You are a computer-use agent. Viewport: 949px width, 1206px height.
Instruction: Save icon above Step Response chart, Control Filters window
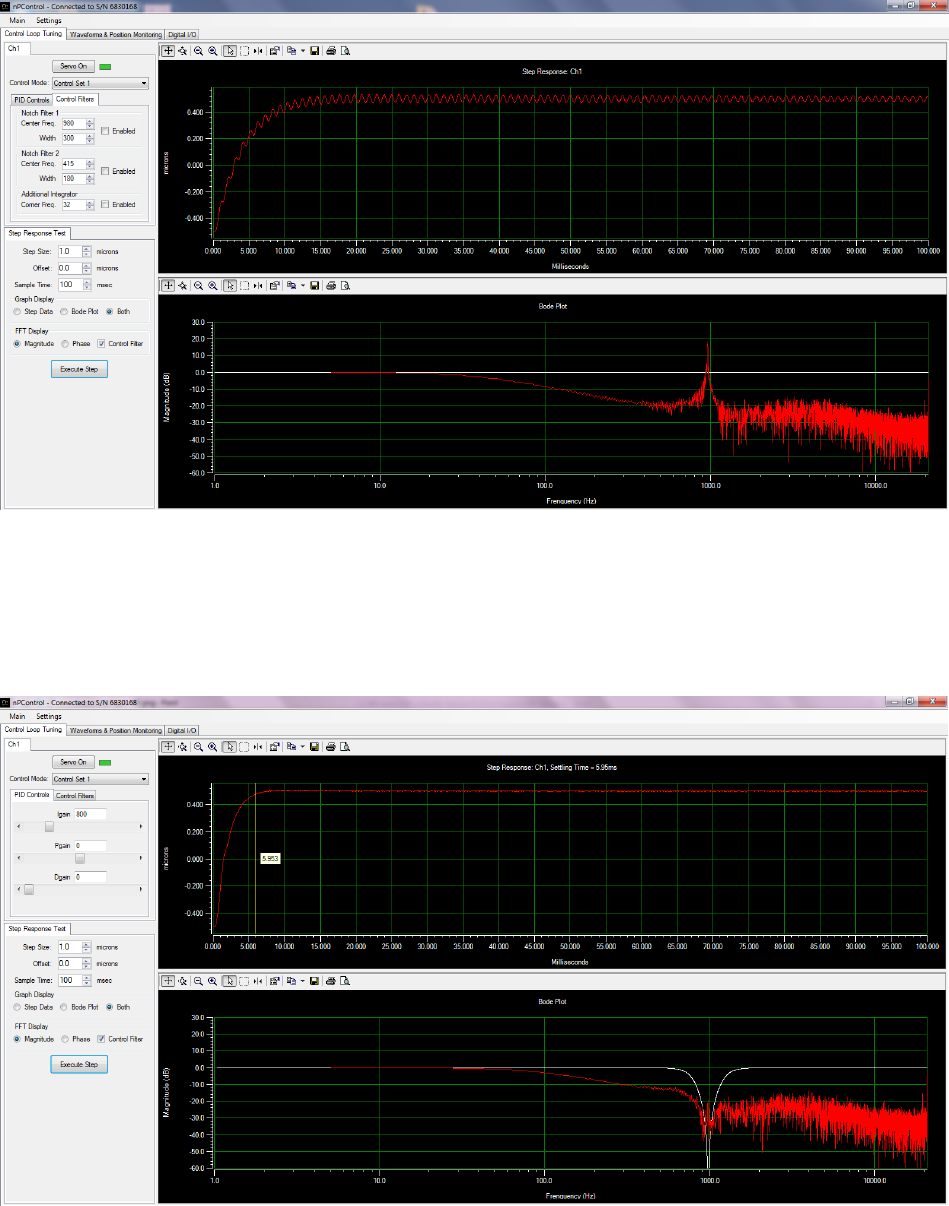click(x=314, y=50)
